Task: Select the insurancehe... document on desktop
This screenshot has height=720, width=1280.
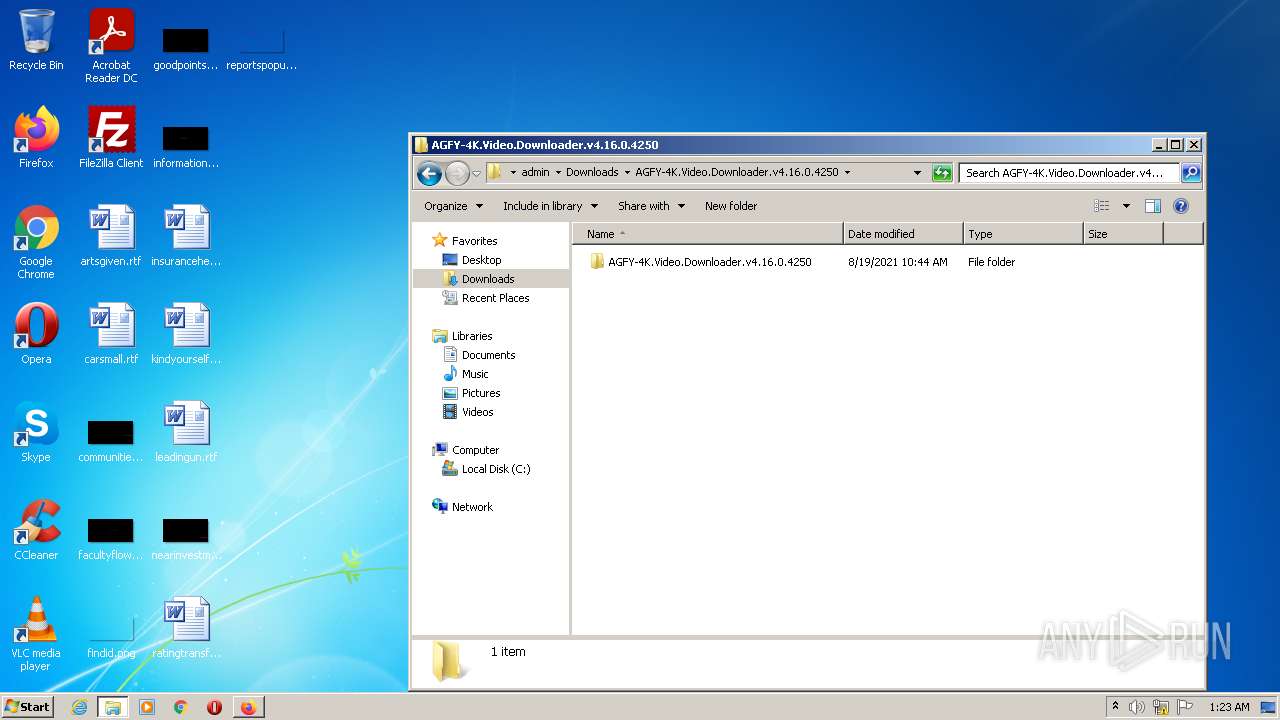Action: pos(186,236)
